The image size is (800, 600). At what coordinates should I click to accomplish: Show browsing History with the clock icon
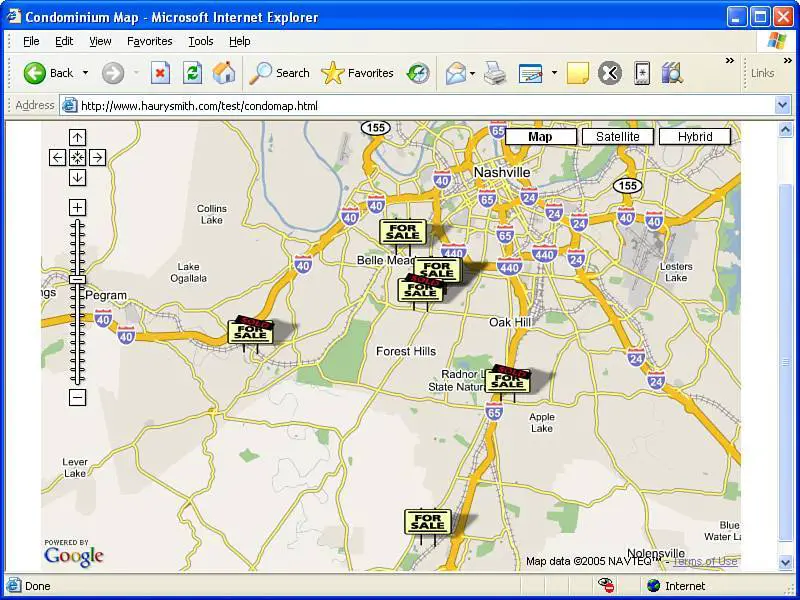pos(418,73)
